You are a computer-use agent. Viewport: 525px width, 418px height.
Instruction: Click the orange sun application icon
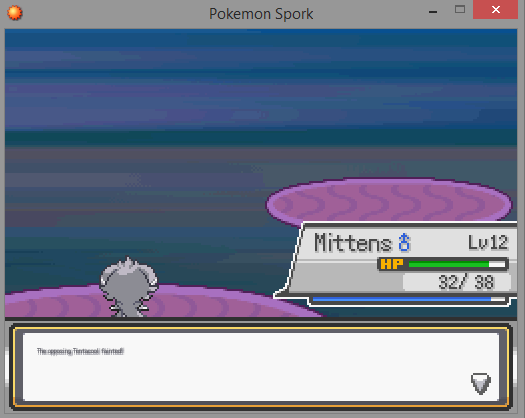tap(14, 13)
